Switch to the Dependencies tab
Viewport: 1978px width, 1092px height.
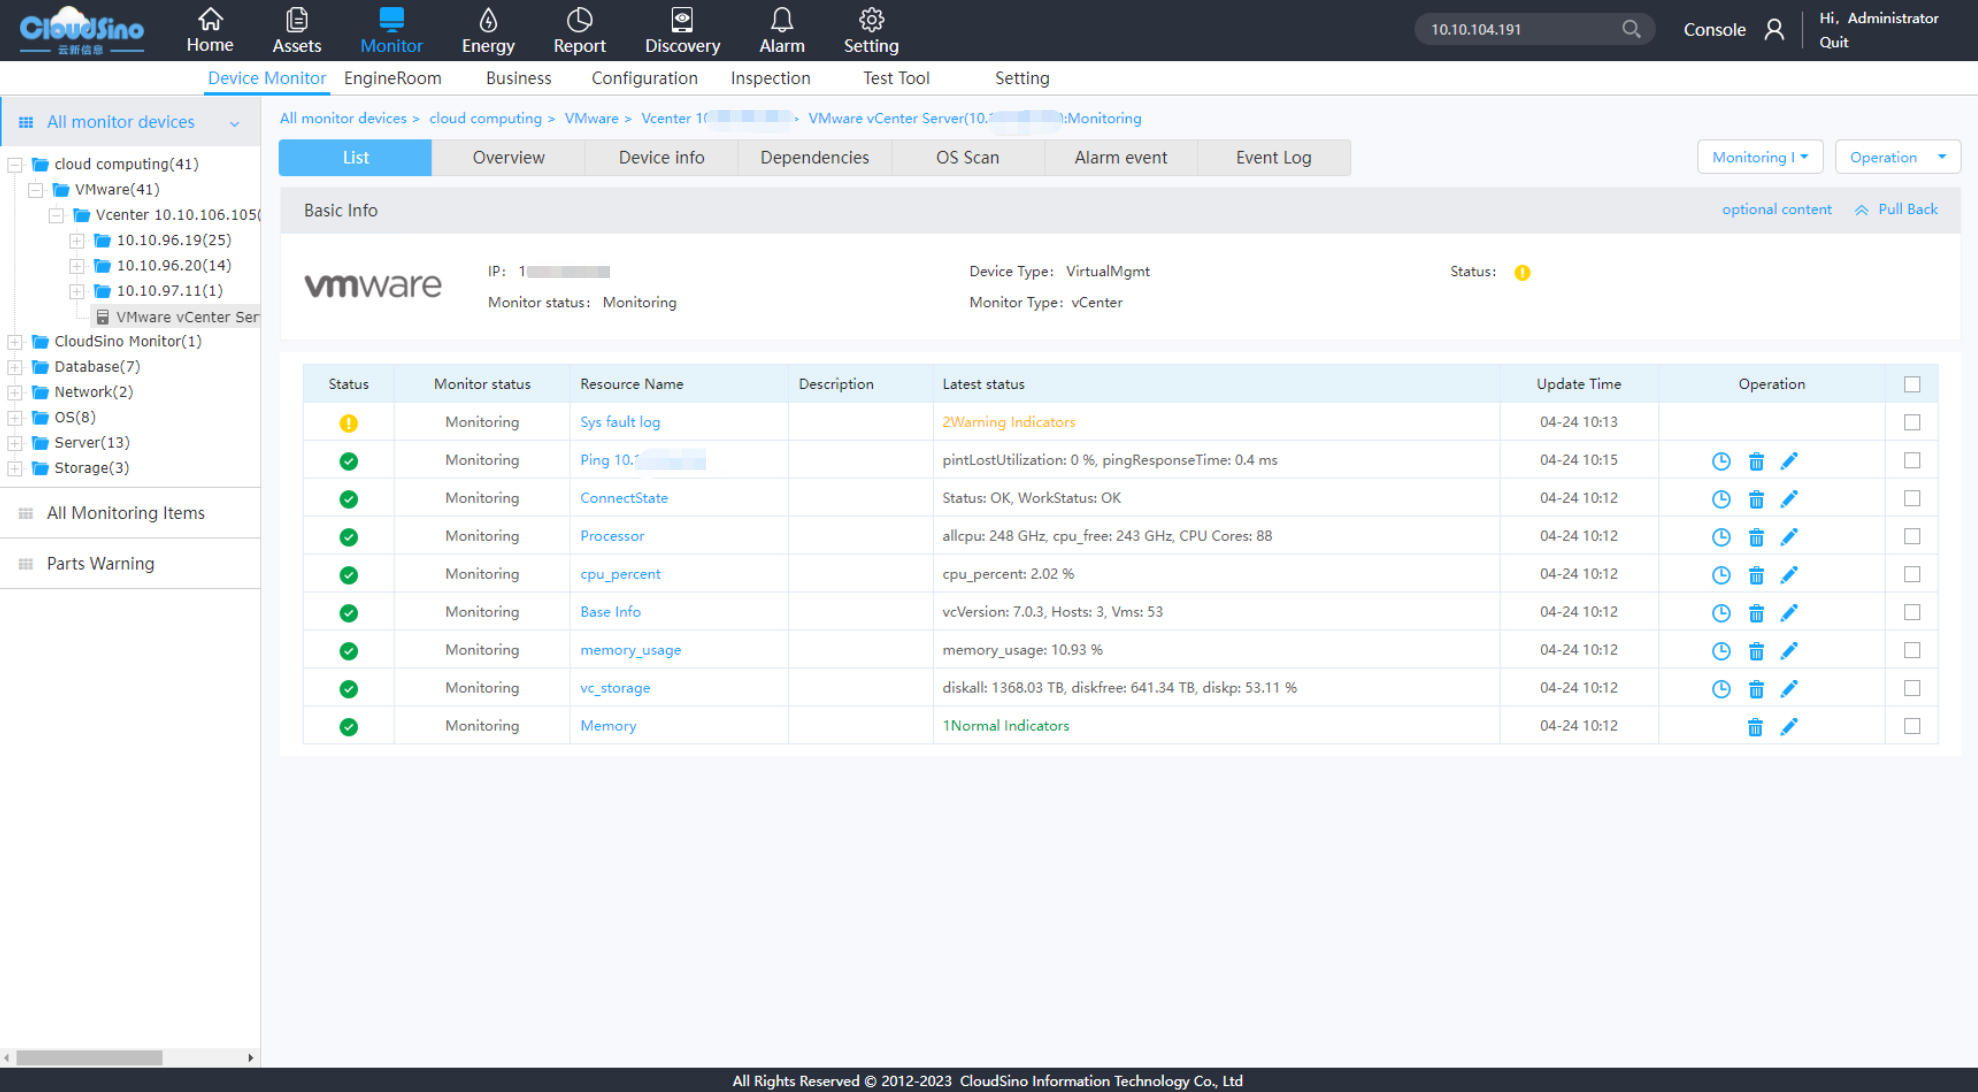tap(814, 158)
